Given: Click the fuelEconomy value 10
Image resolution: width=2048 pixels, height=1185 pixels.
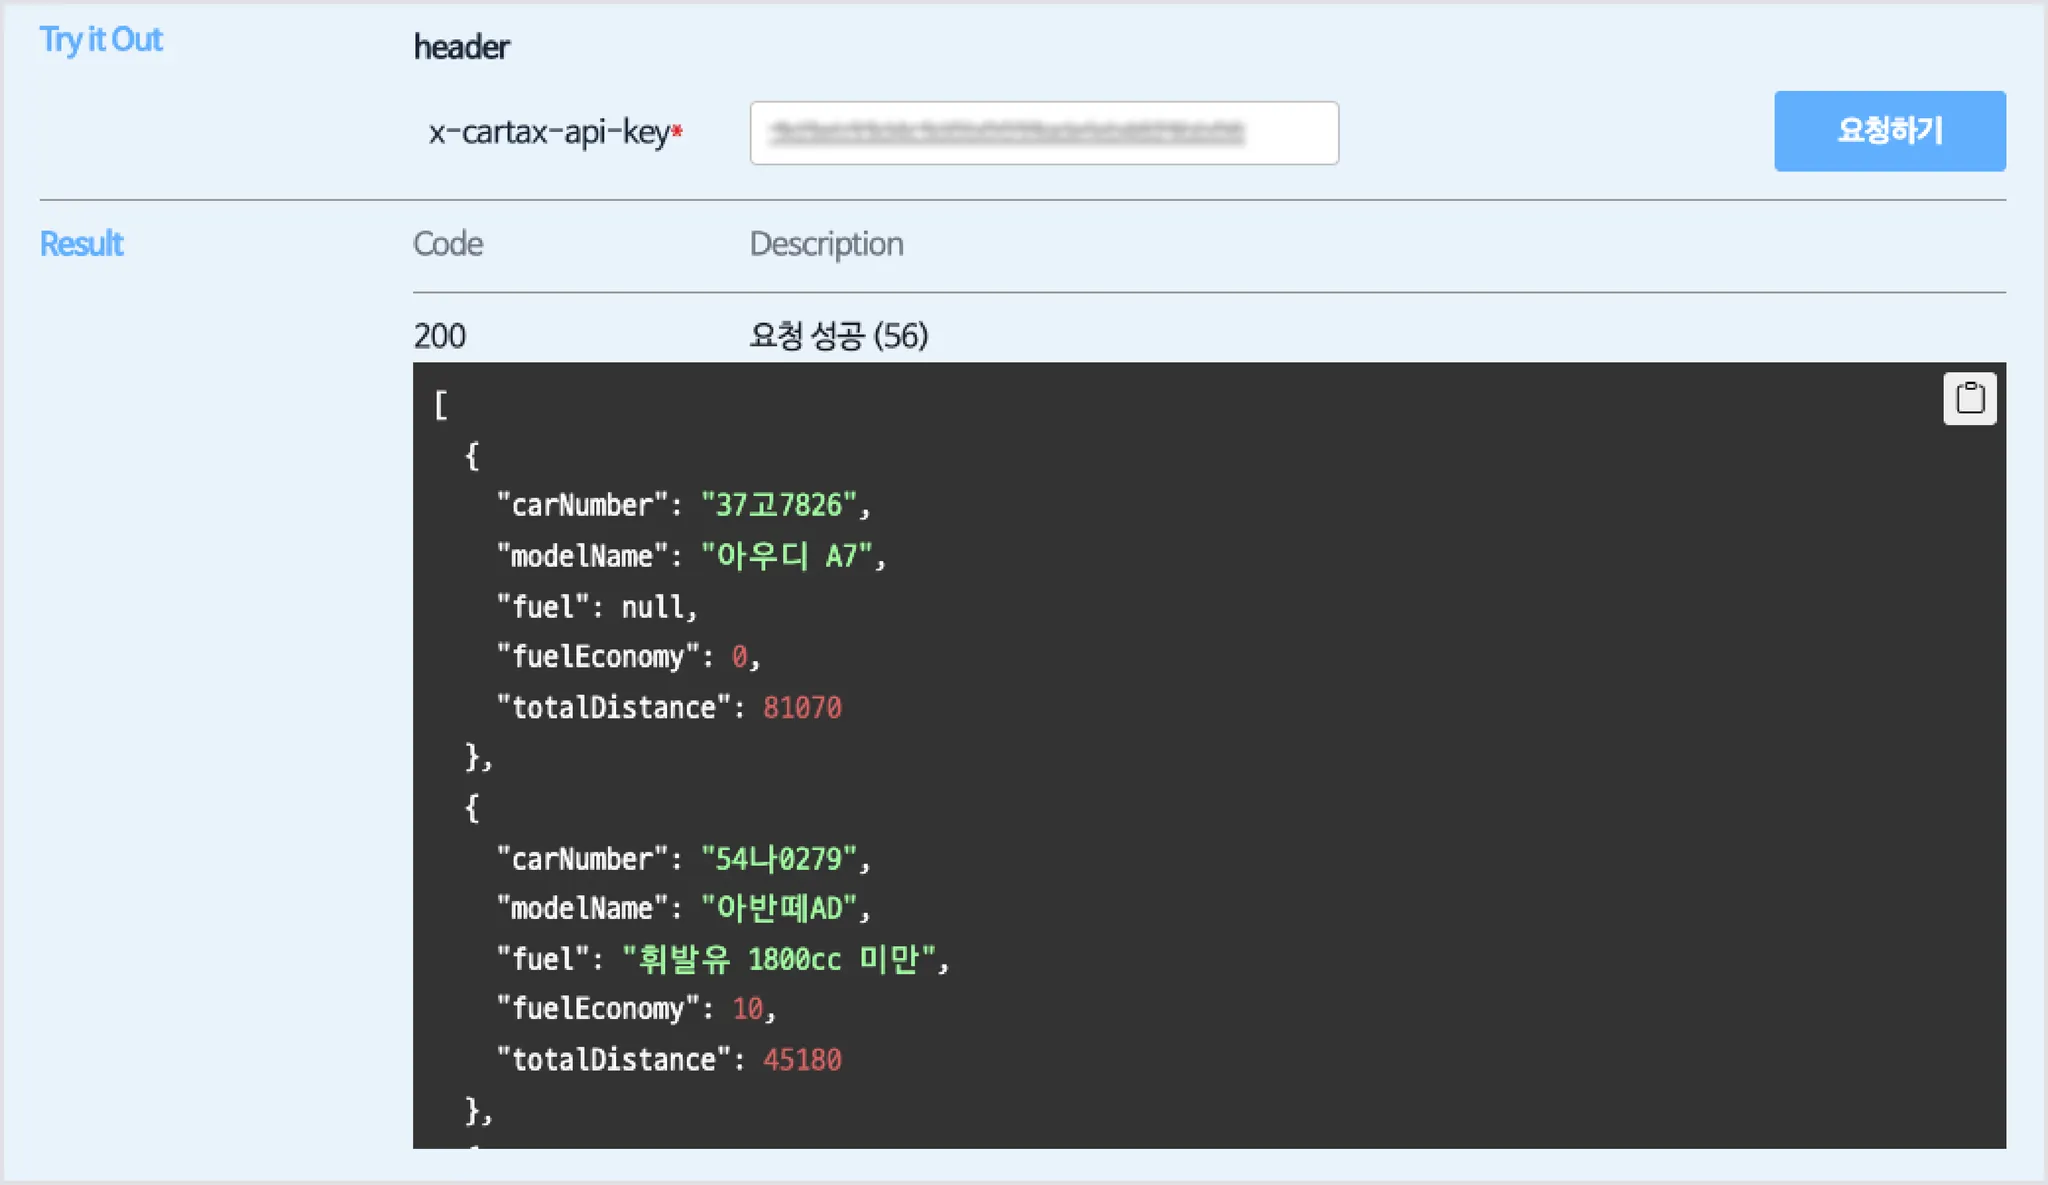Looking at the screenshot, I should coord(747,1009).
